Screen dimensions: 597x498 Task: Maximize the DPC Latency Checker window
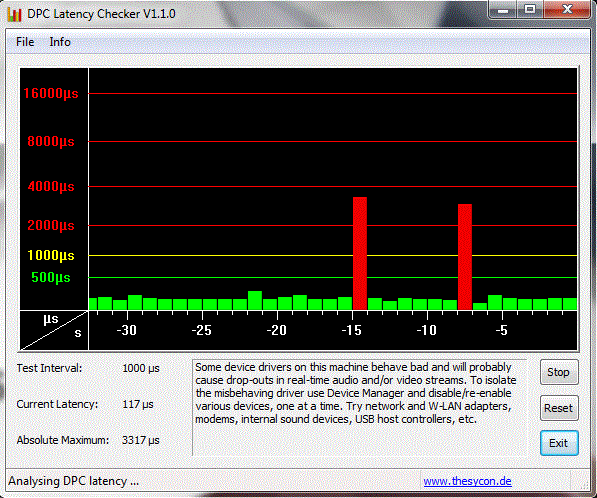(530, 9)
